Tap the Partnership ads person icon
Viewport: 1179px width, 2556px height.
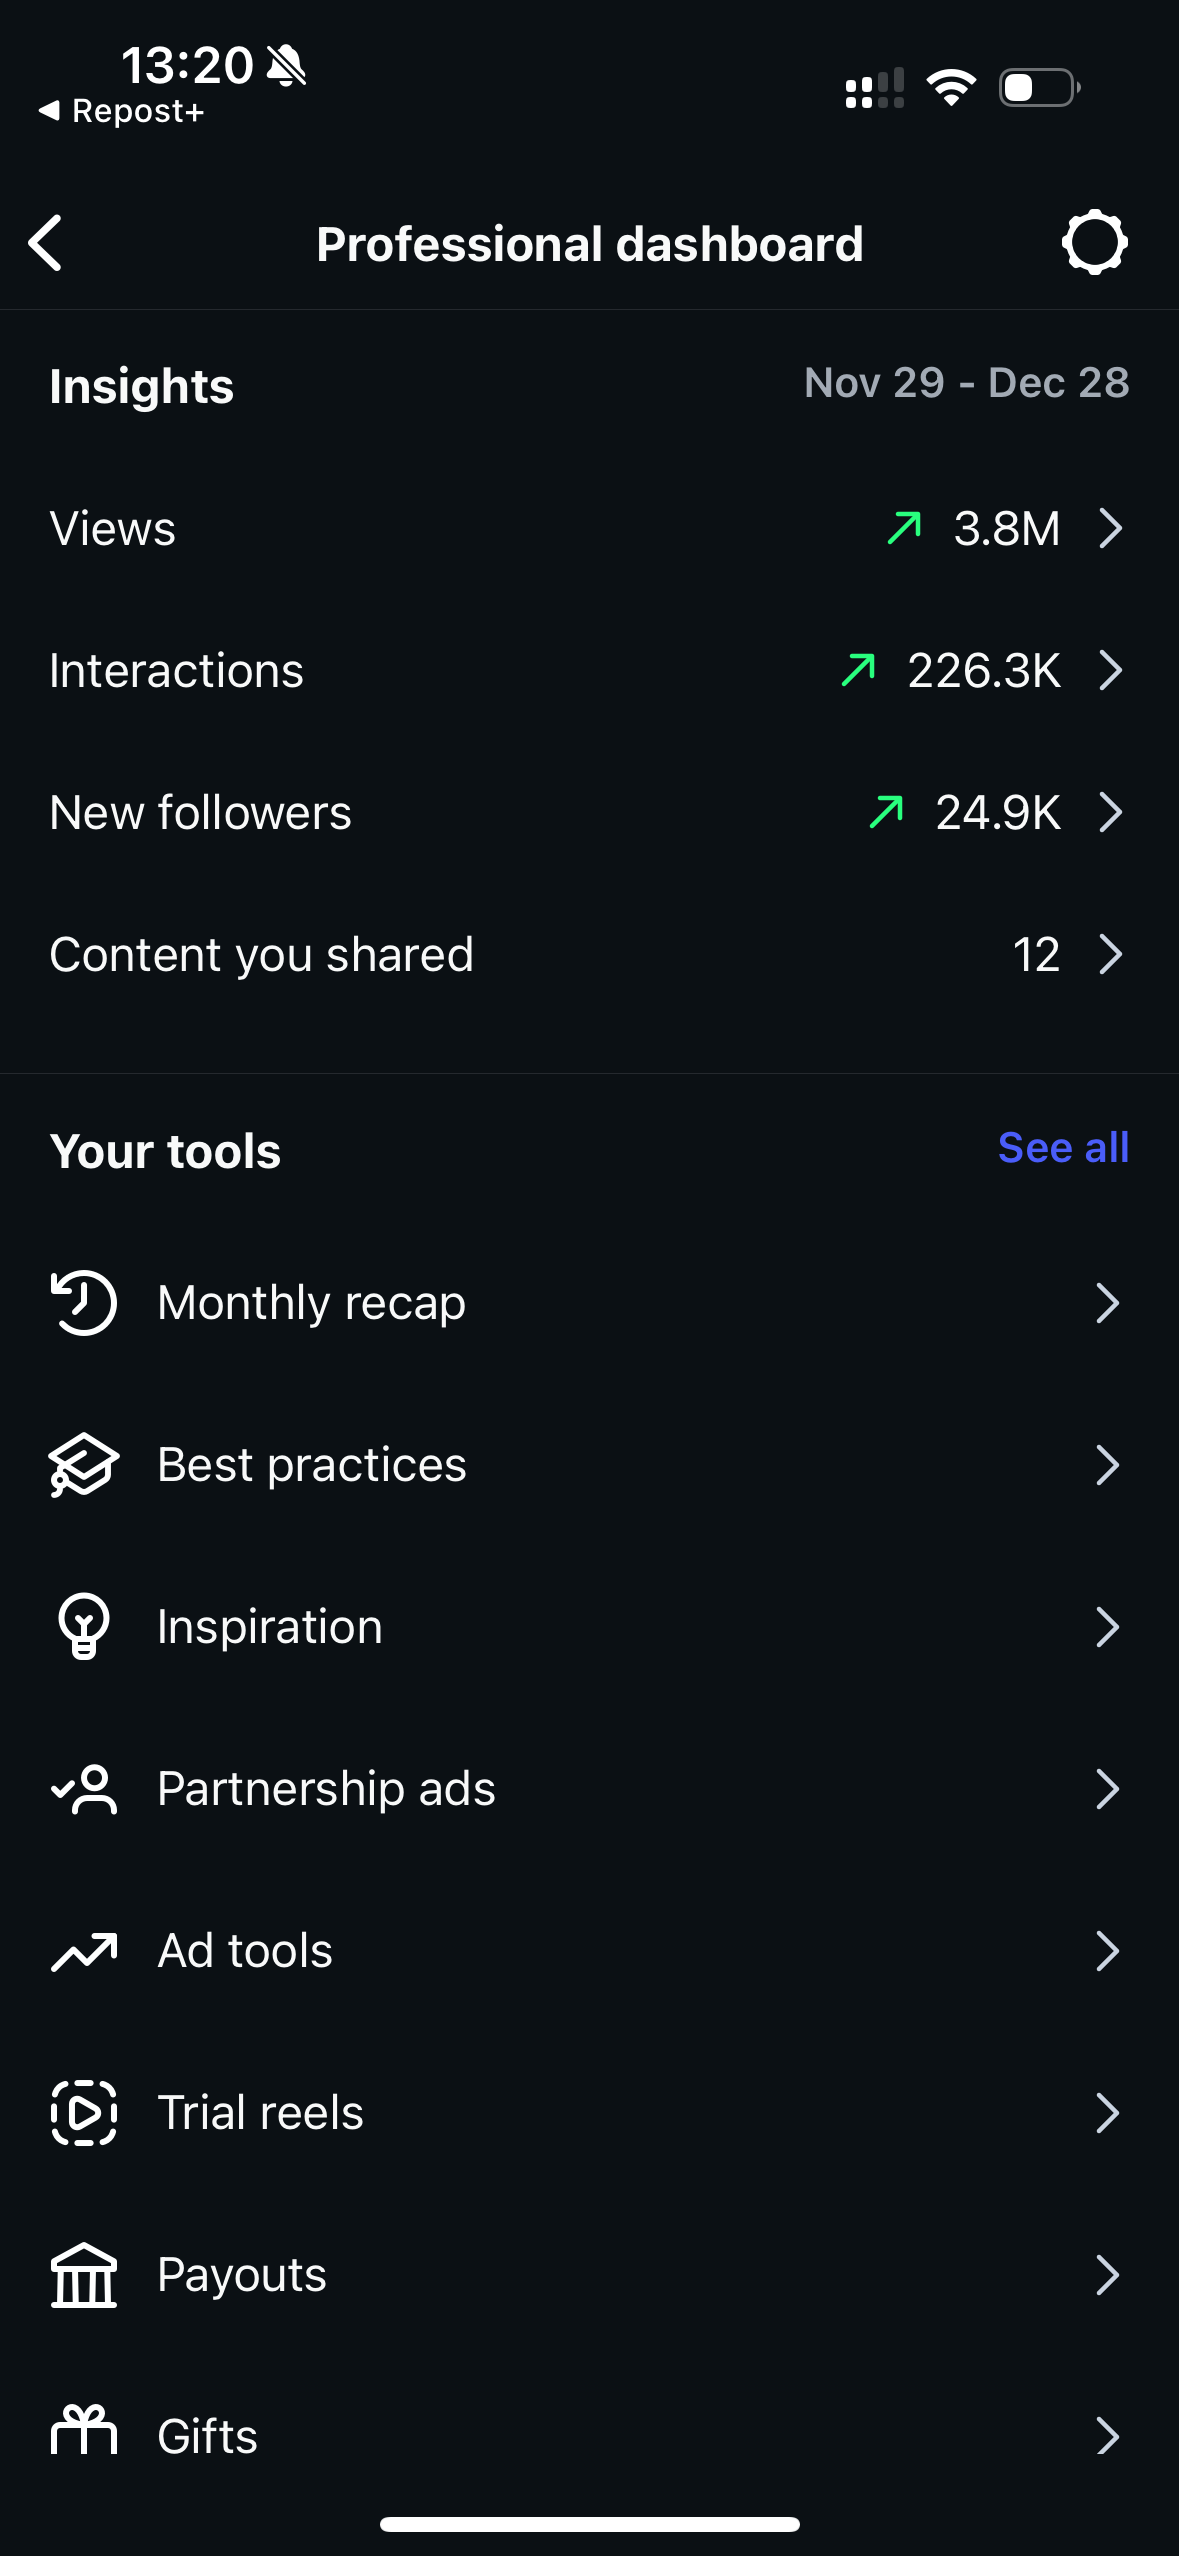tap(84, 1789)
